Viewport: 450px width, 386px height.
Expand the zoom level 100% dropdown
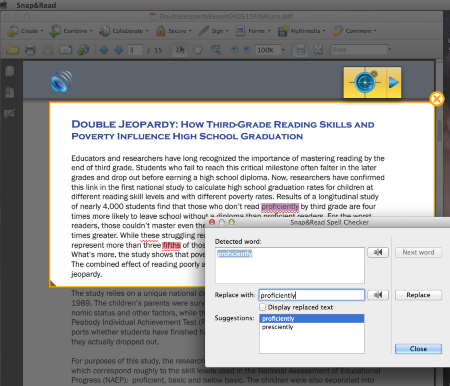point(283,50)
